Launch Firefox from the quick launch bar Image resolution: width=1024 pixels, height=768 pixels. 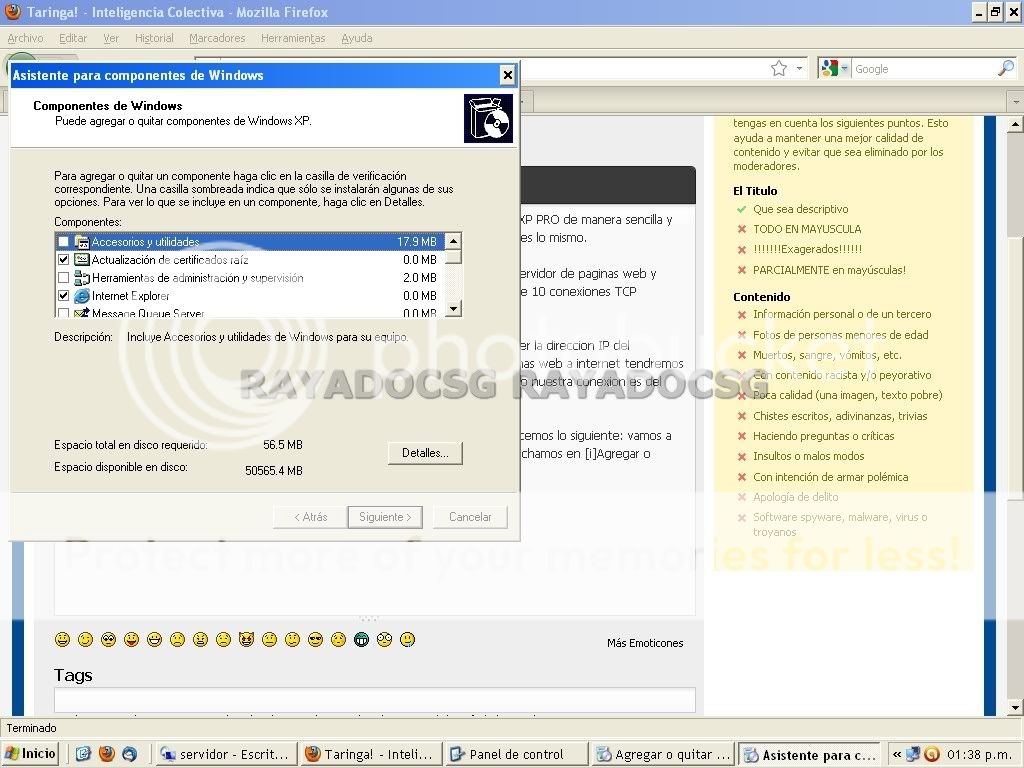click(106, 754)
